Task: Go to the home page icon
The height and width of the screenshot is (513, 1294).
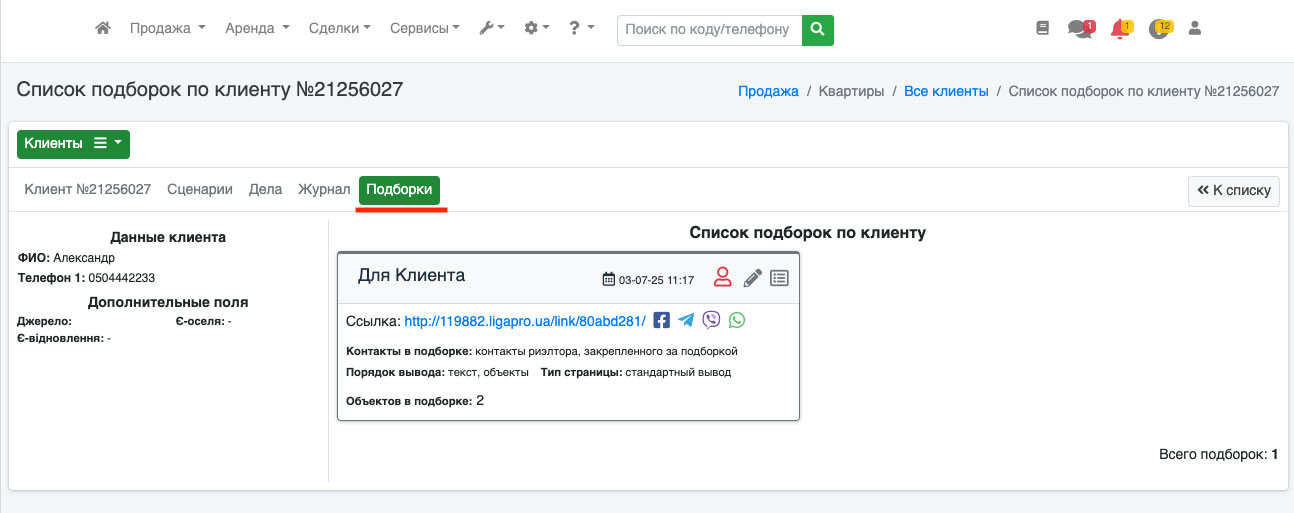Action: coord(102,29)
